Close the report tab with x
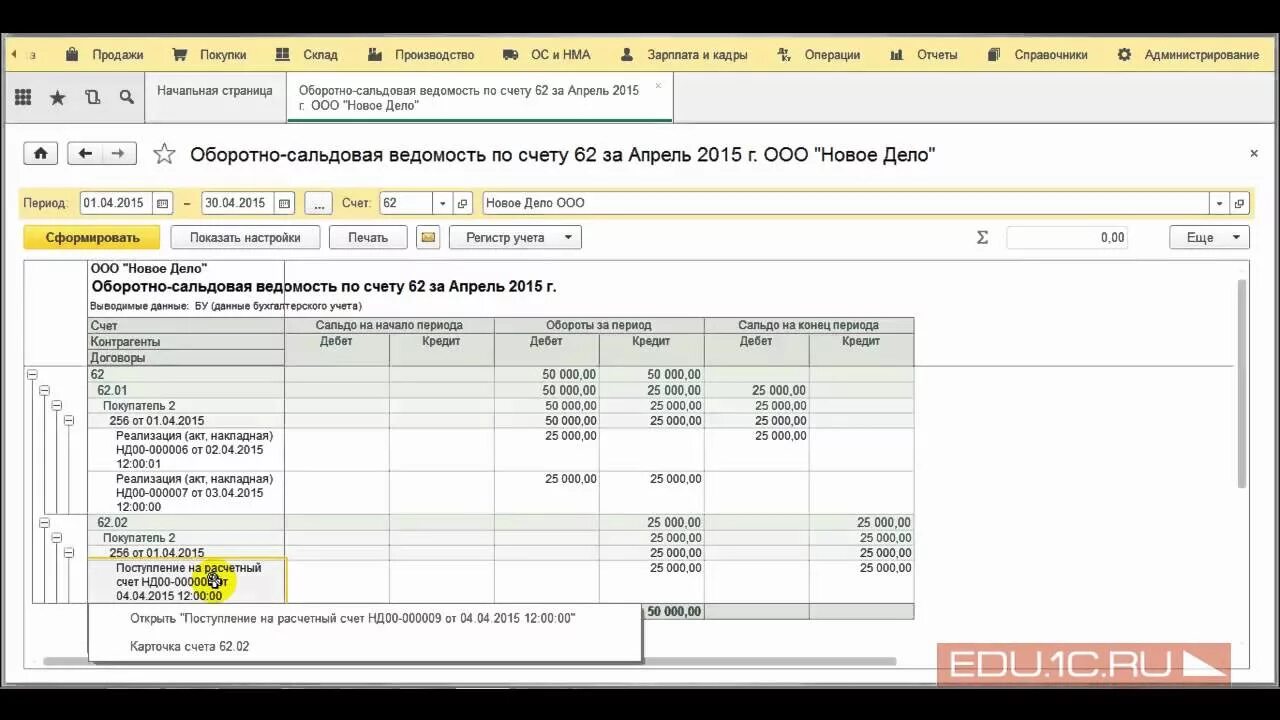Viewport: 1280px width, 720px height. [x=658, y=86]
